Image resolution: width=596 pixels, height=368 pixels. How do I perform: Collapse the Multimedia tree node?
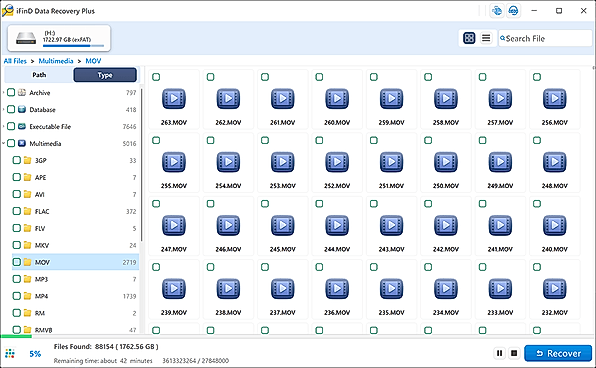[3, 143]
